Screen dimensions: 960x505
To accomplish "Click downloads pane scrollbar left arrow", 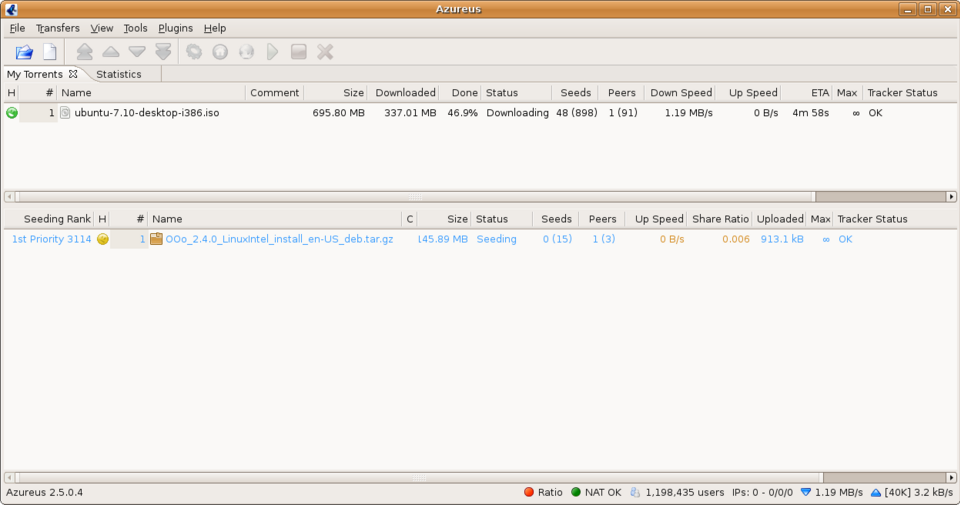I will (x=9, y=196).
